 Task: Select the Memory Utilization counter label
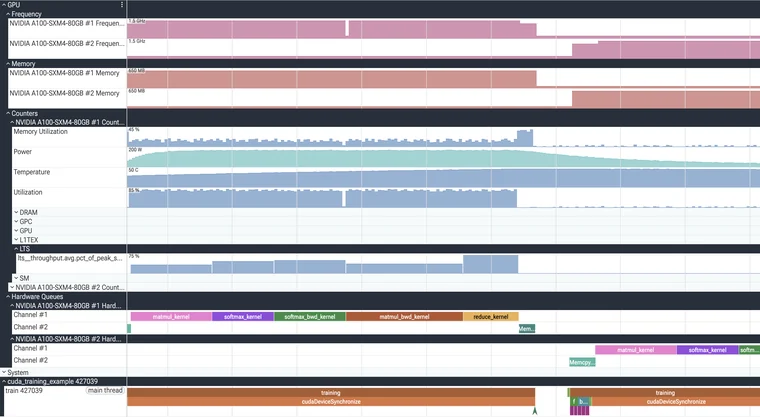(x=41, y=131)
